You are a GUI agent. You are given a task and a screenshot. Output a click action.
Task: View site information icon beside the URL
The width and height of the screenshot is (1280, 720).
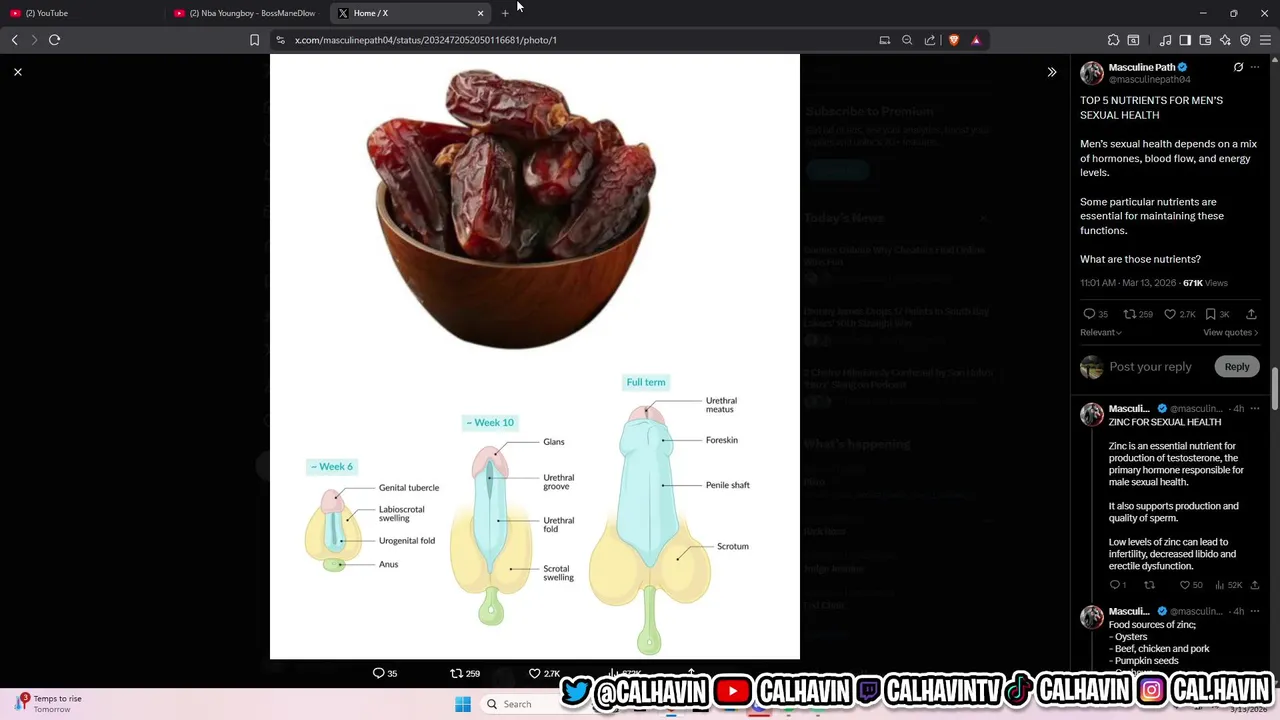pyautogui.click(x=280, y=40)
